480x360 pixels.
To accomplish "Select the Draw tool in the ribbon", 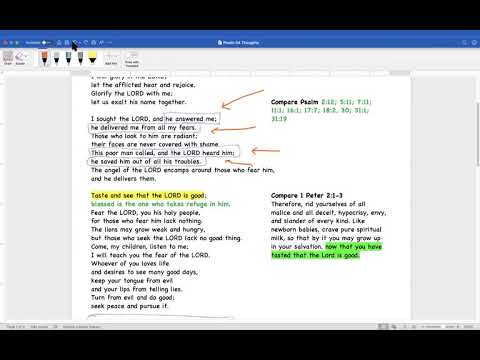I will point(8,58).
